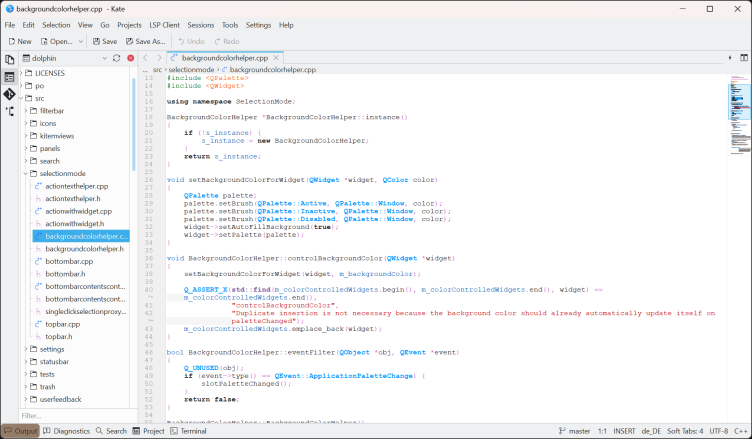Click the red close project icon
752x439 pixels.
pos(130,59)
